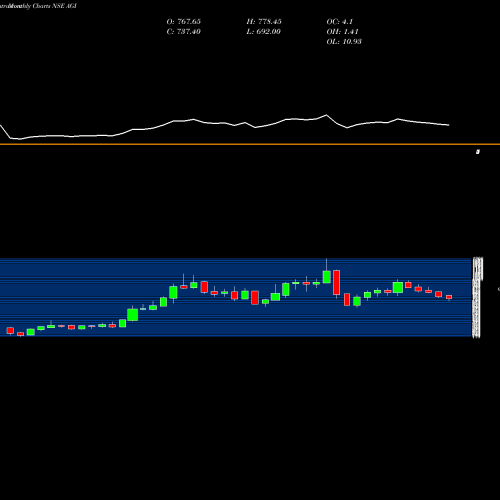Select the high price value H: 778.45
This screenshot has width=500, height=500.
coord(264,22)
